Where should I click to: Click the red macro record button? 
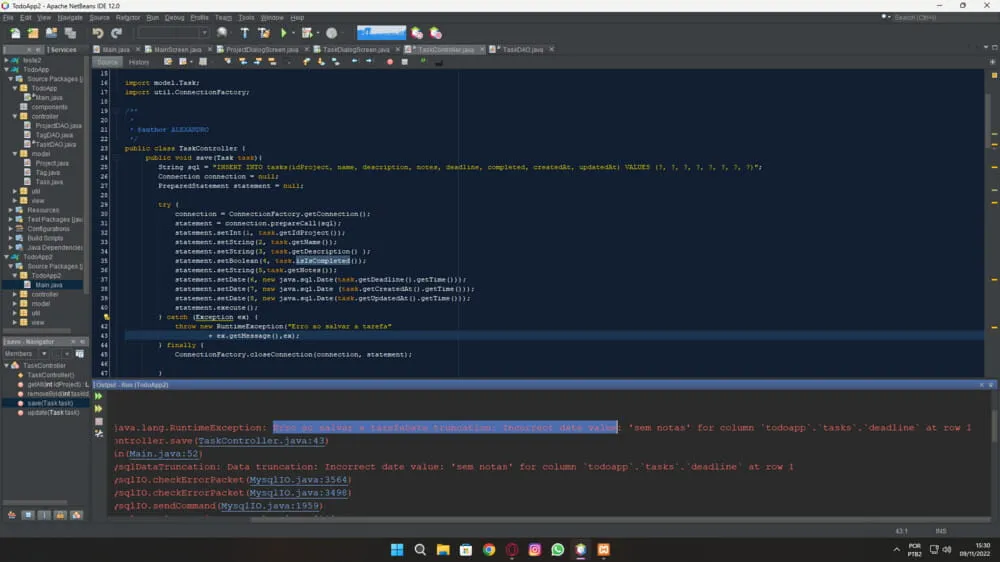coord(390,62)
